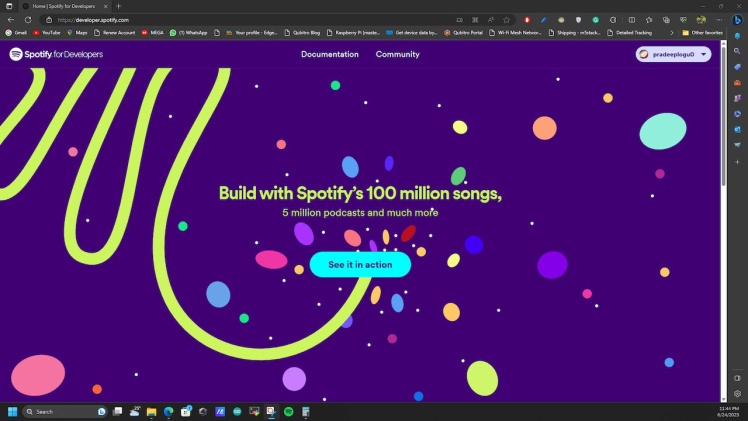
Task: Open the Edge sidebar Outlook icon
Action: tap(737, 129)
